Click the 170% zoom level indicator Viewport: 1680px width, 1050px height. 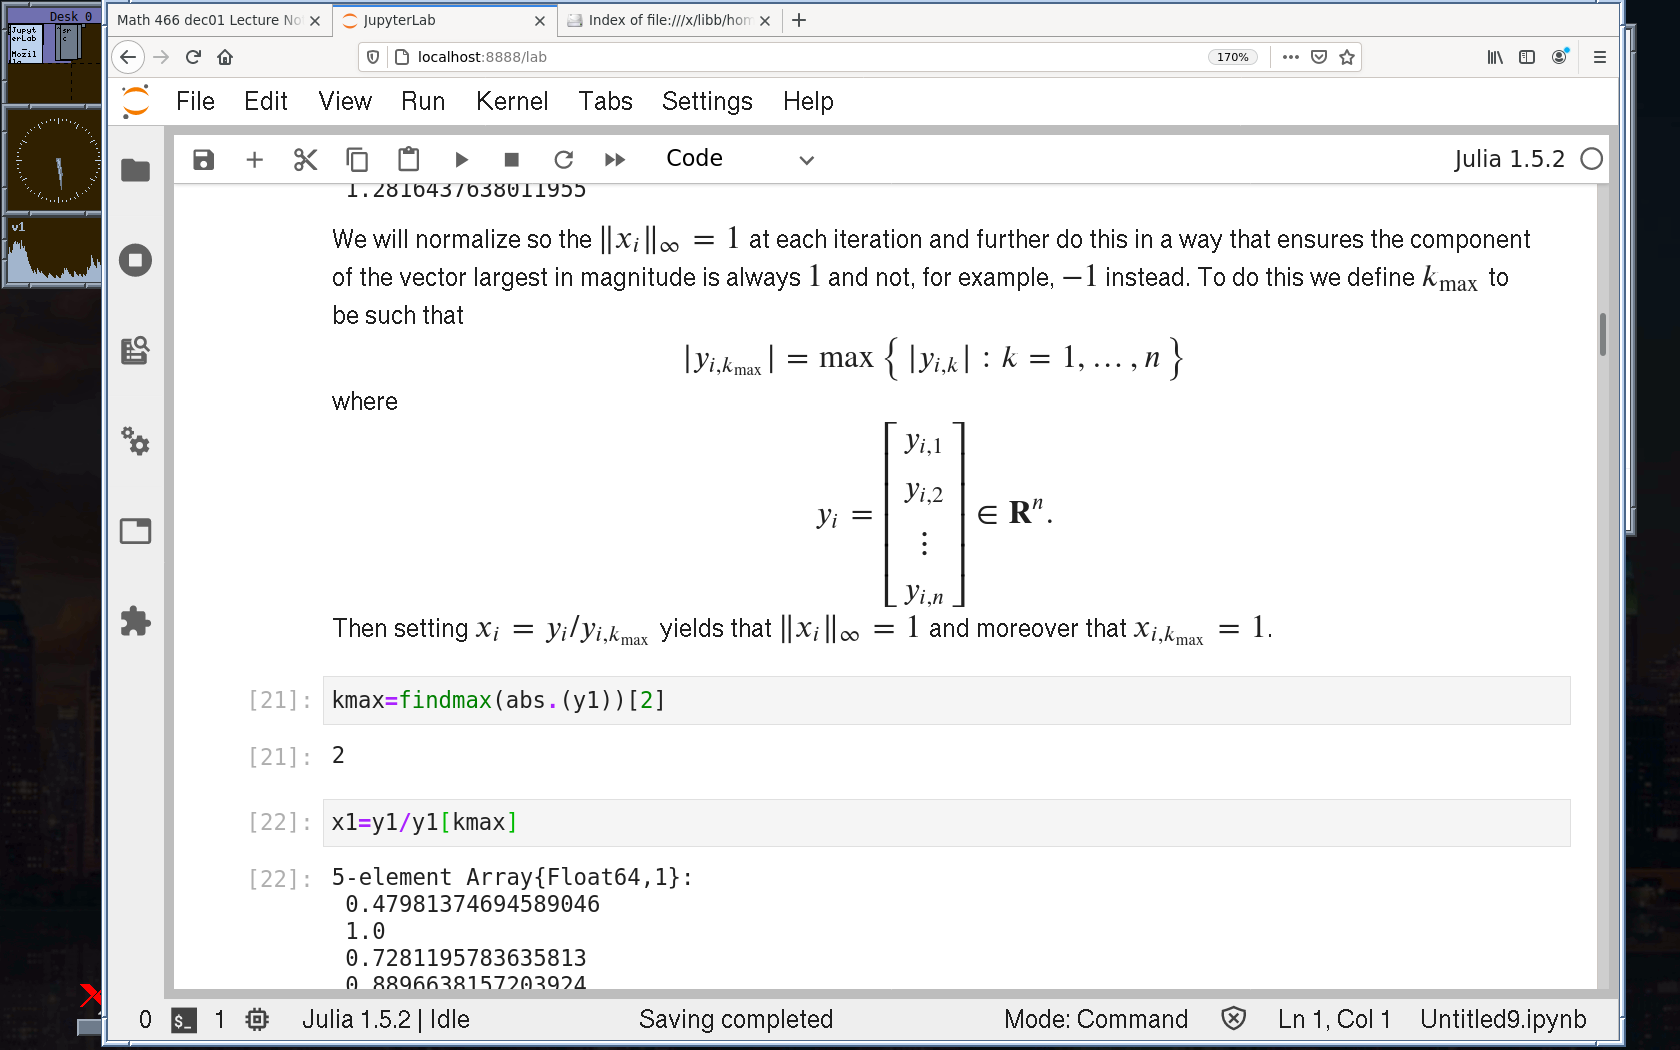point(1232,57)
